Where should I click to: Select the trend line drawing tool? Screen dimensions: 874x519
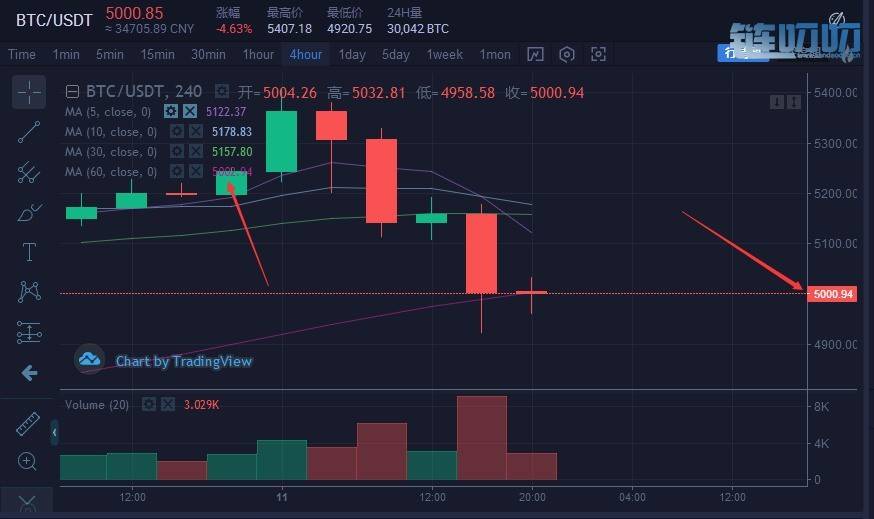(29, 132)
